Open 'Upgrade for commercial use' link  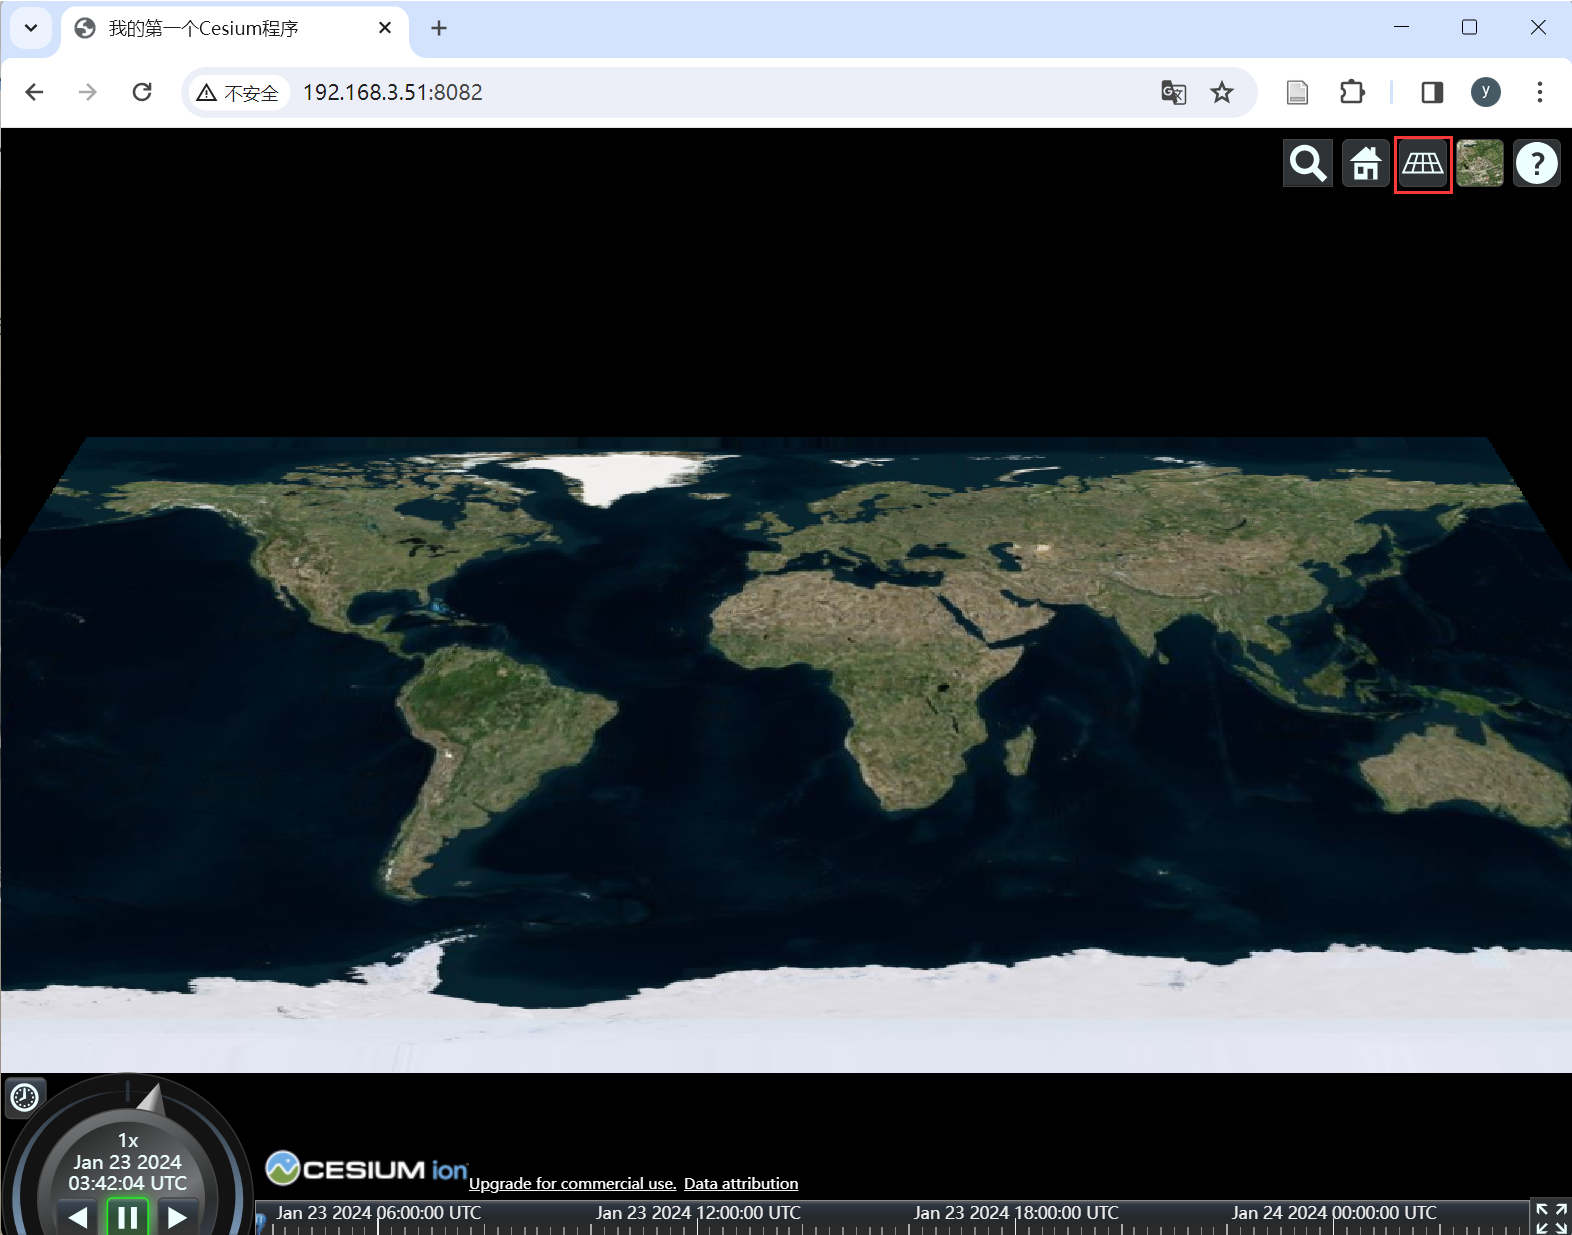572,1183
